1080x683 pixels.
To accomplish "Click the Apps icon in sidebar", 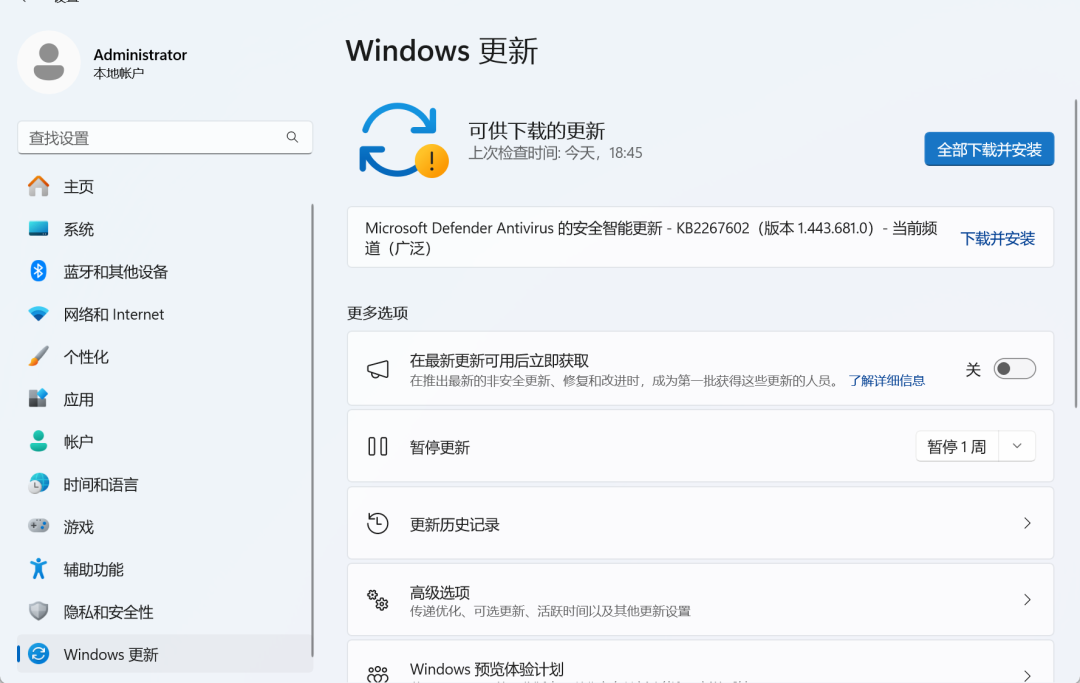I will [x=39, y=399].
